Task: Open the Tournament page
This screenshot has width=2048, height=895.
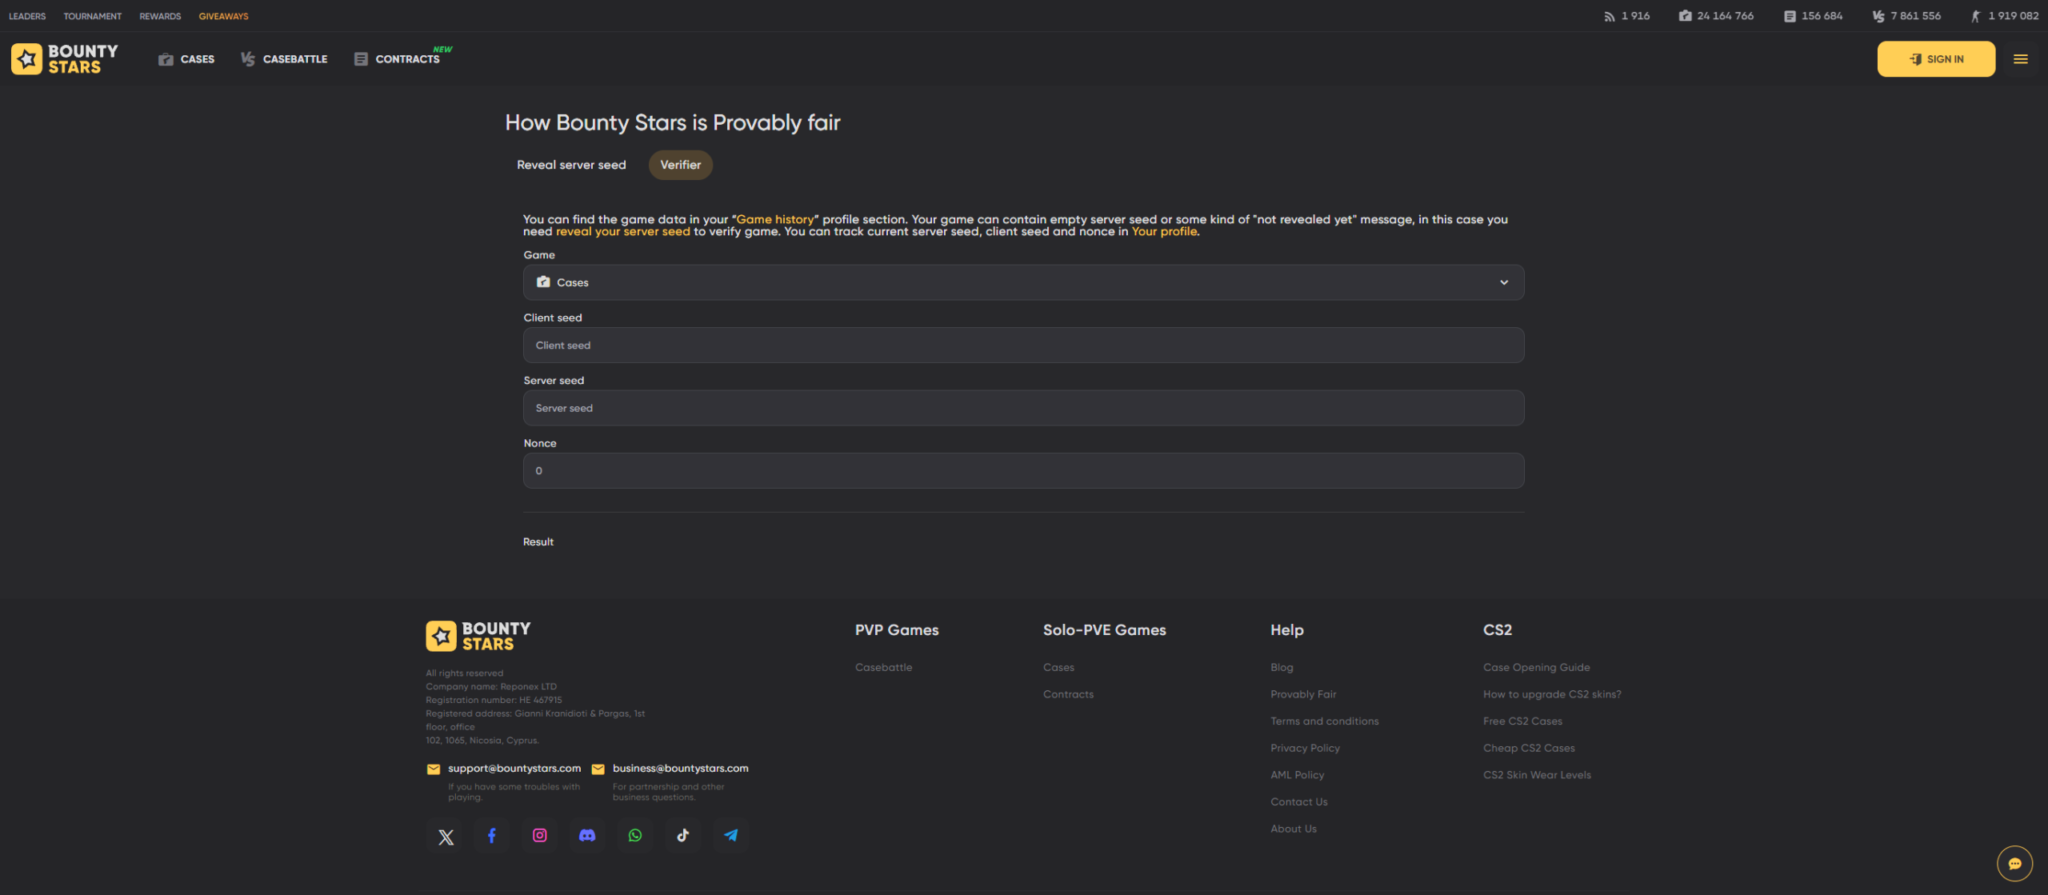Action: [92, 16]
